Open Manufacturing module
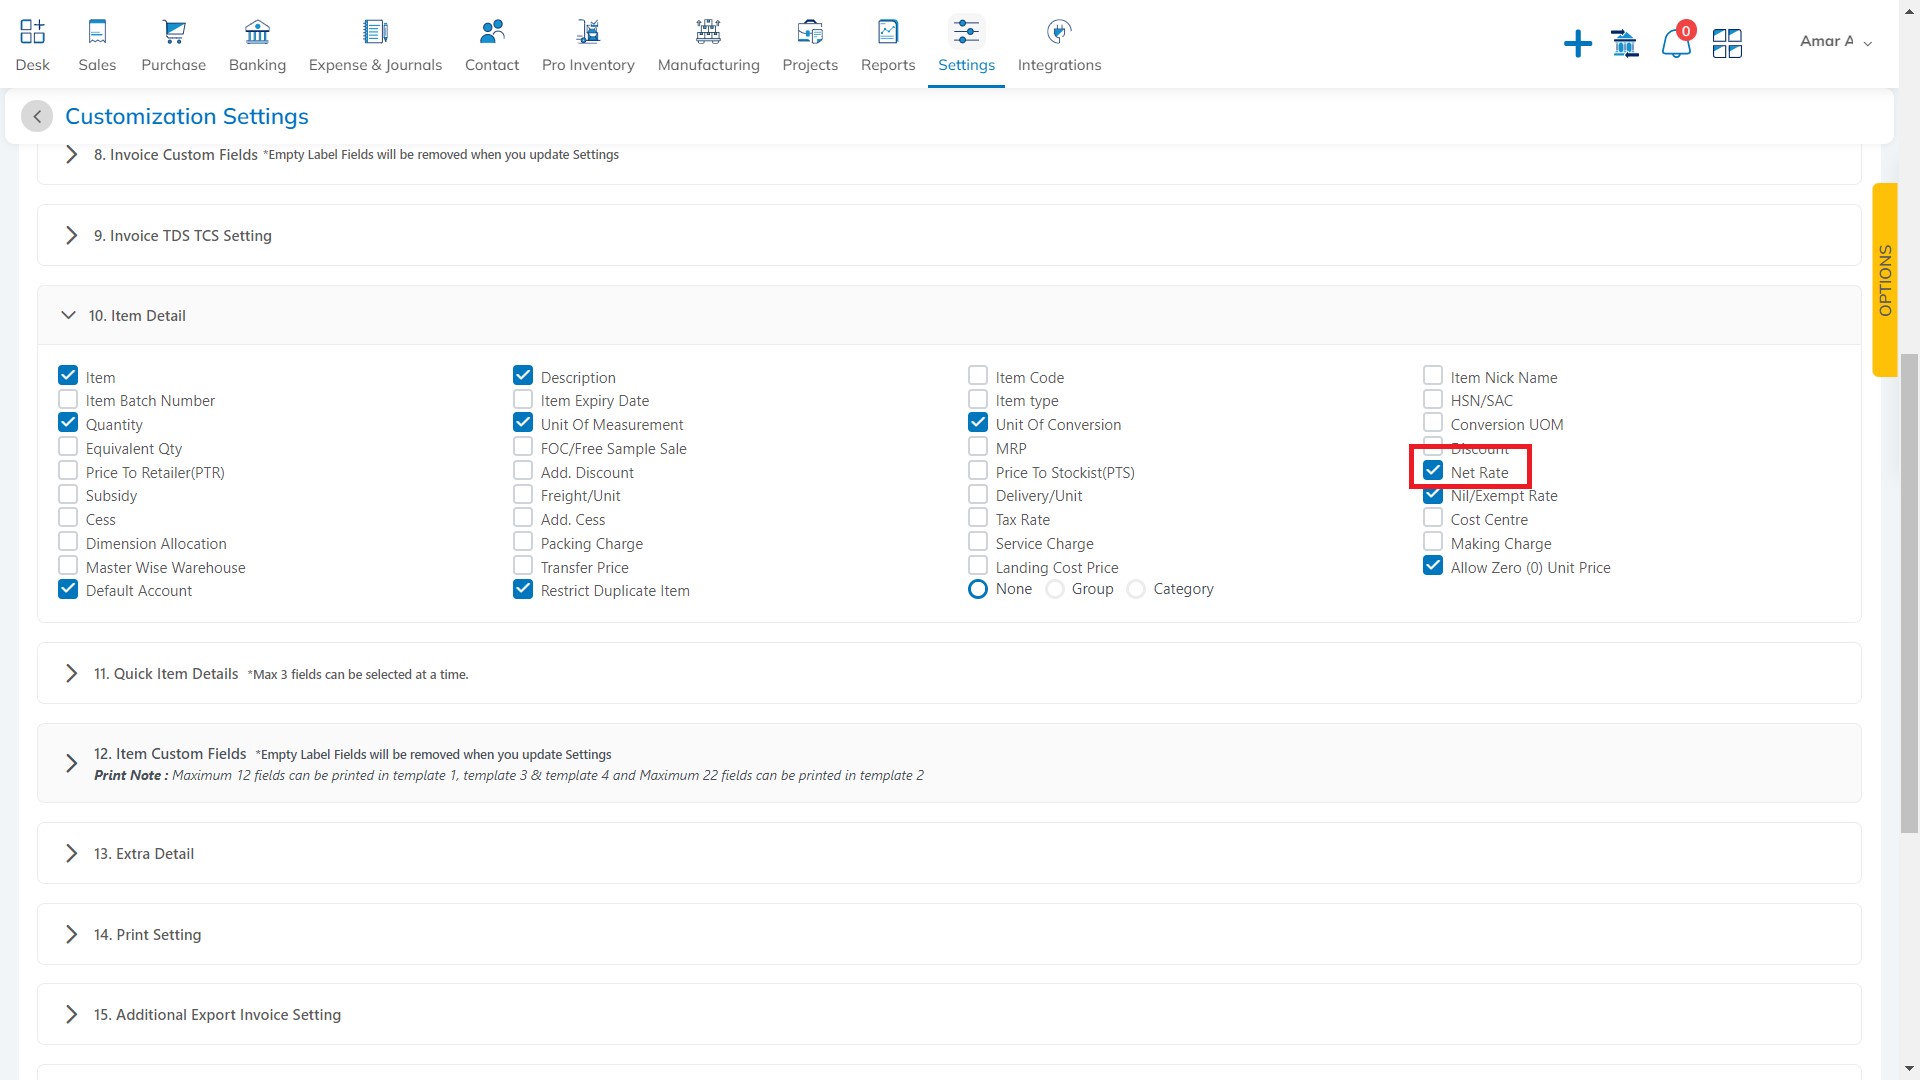 708,44
